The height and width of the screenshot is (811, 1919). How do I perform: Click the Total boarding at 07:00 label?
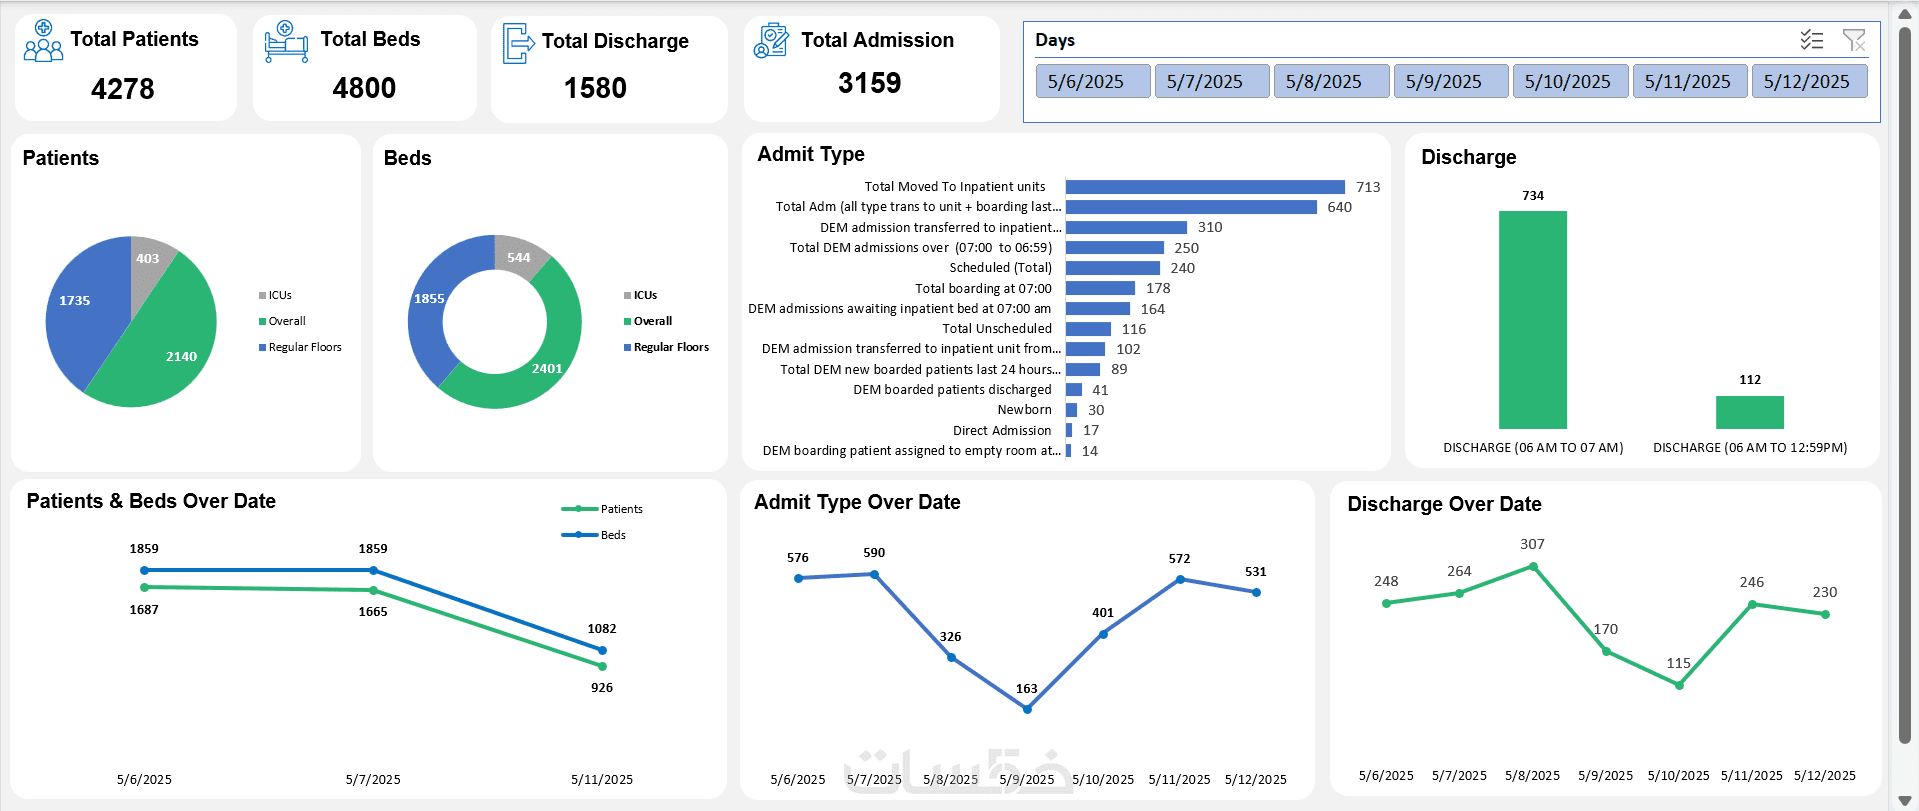(x=983, y=288)
